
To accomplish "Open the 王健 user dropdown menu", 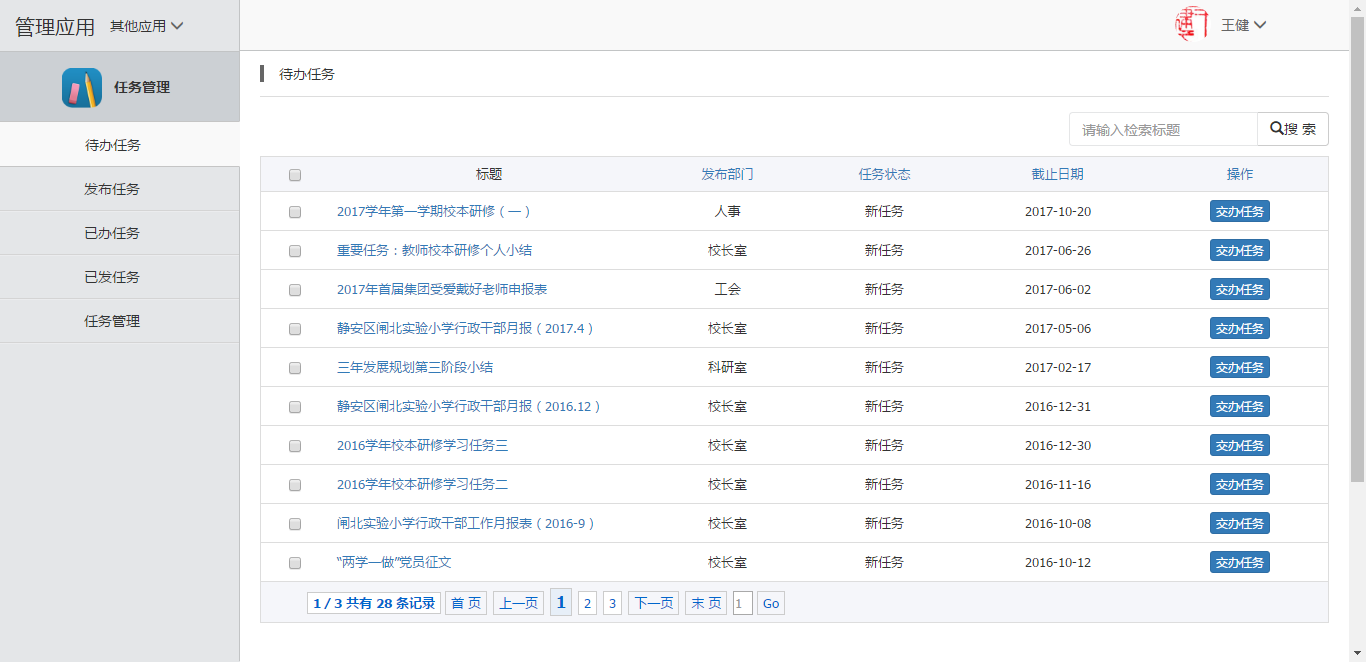I will point(1243,25).
